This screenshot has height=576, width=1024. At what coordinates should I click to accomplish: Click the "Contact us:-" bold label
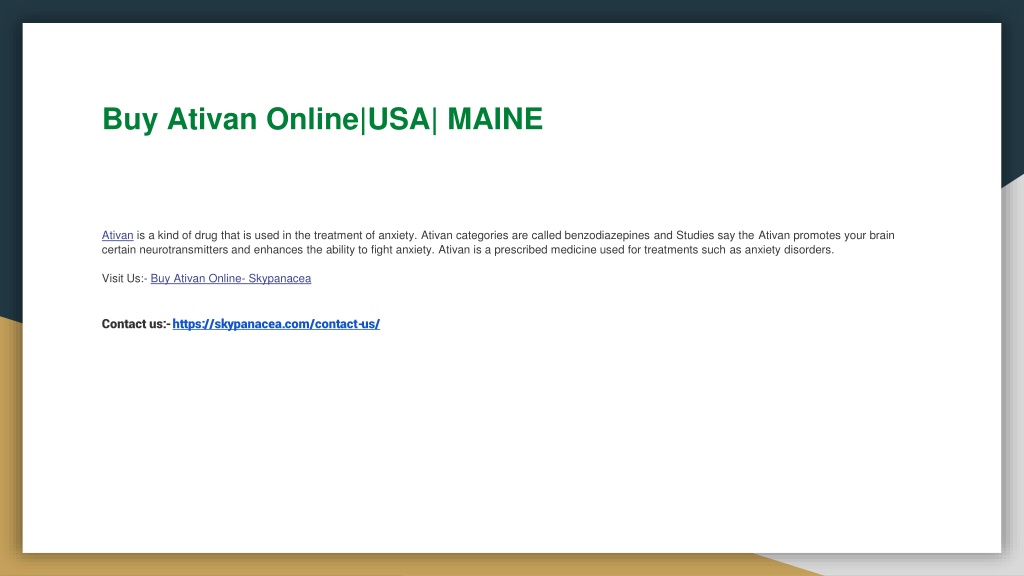(136, 324)
